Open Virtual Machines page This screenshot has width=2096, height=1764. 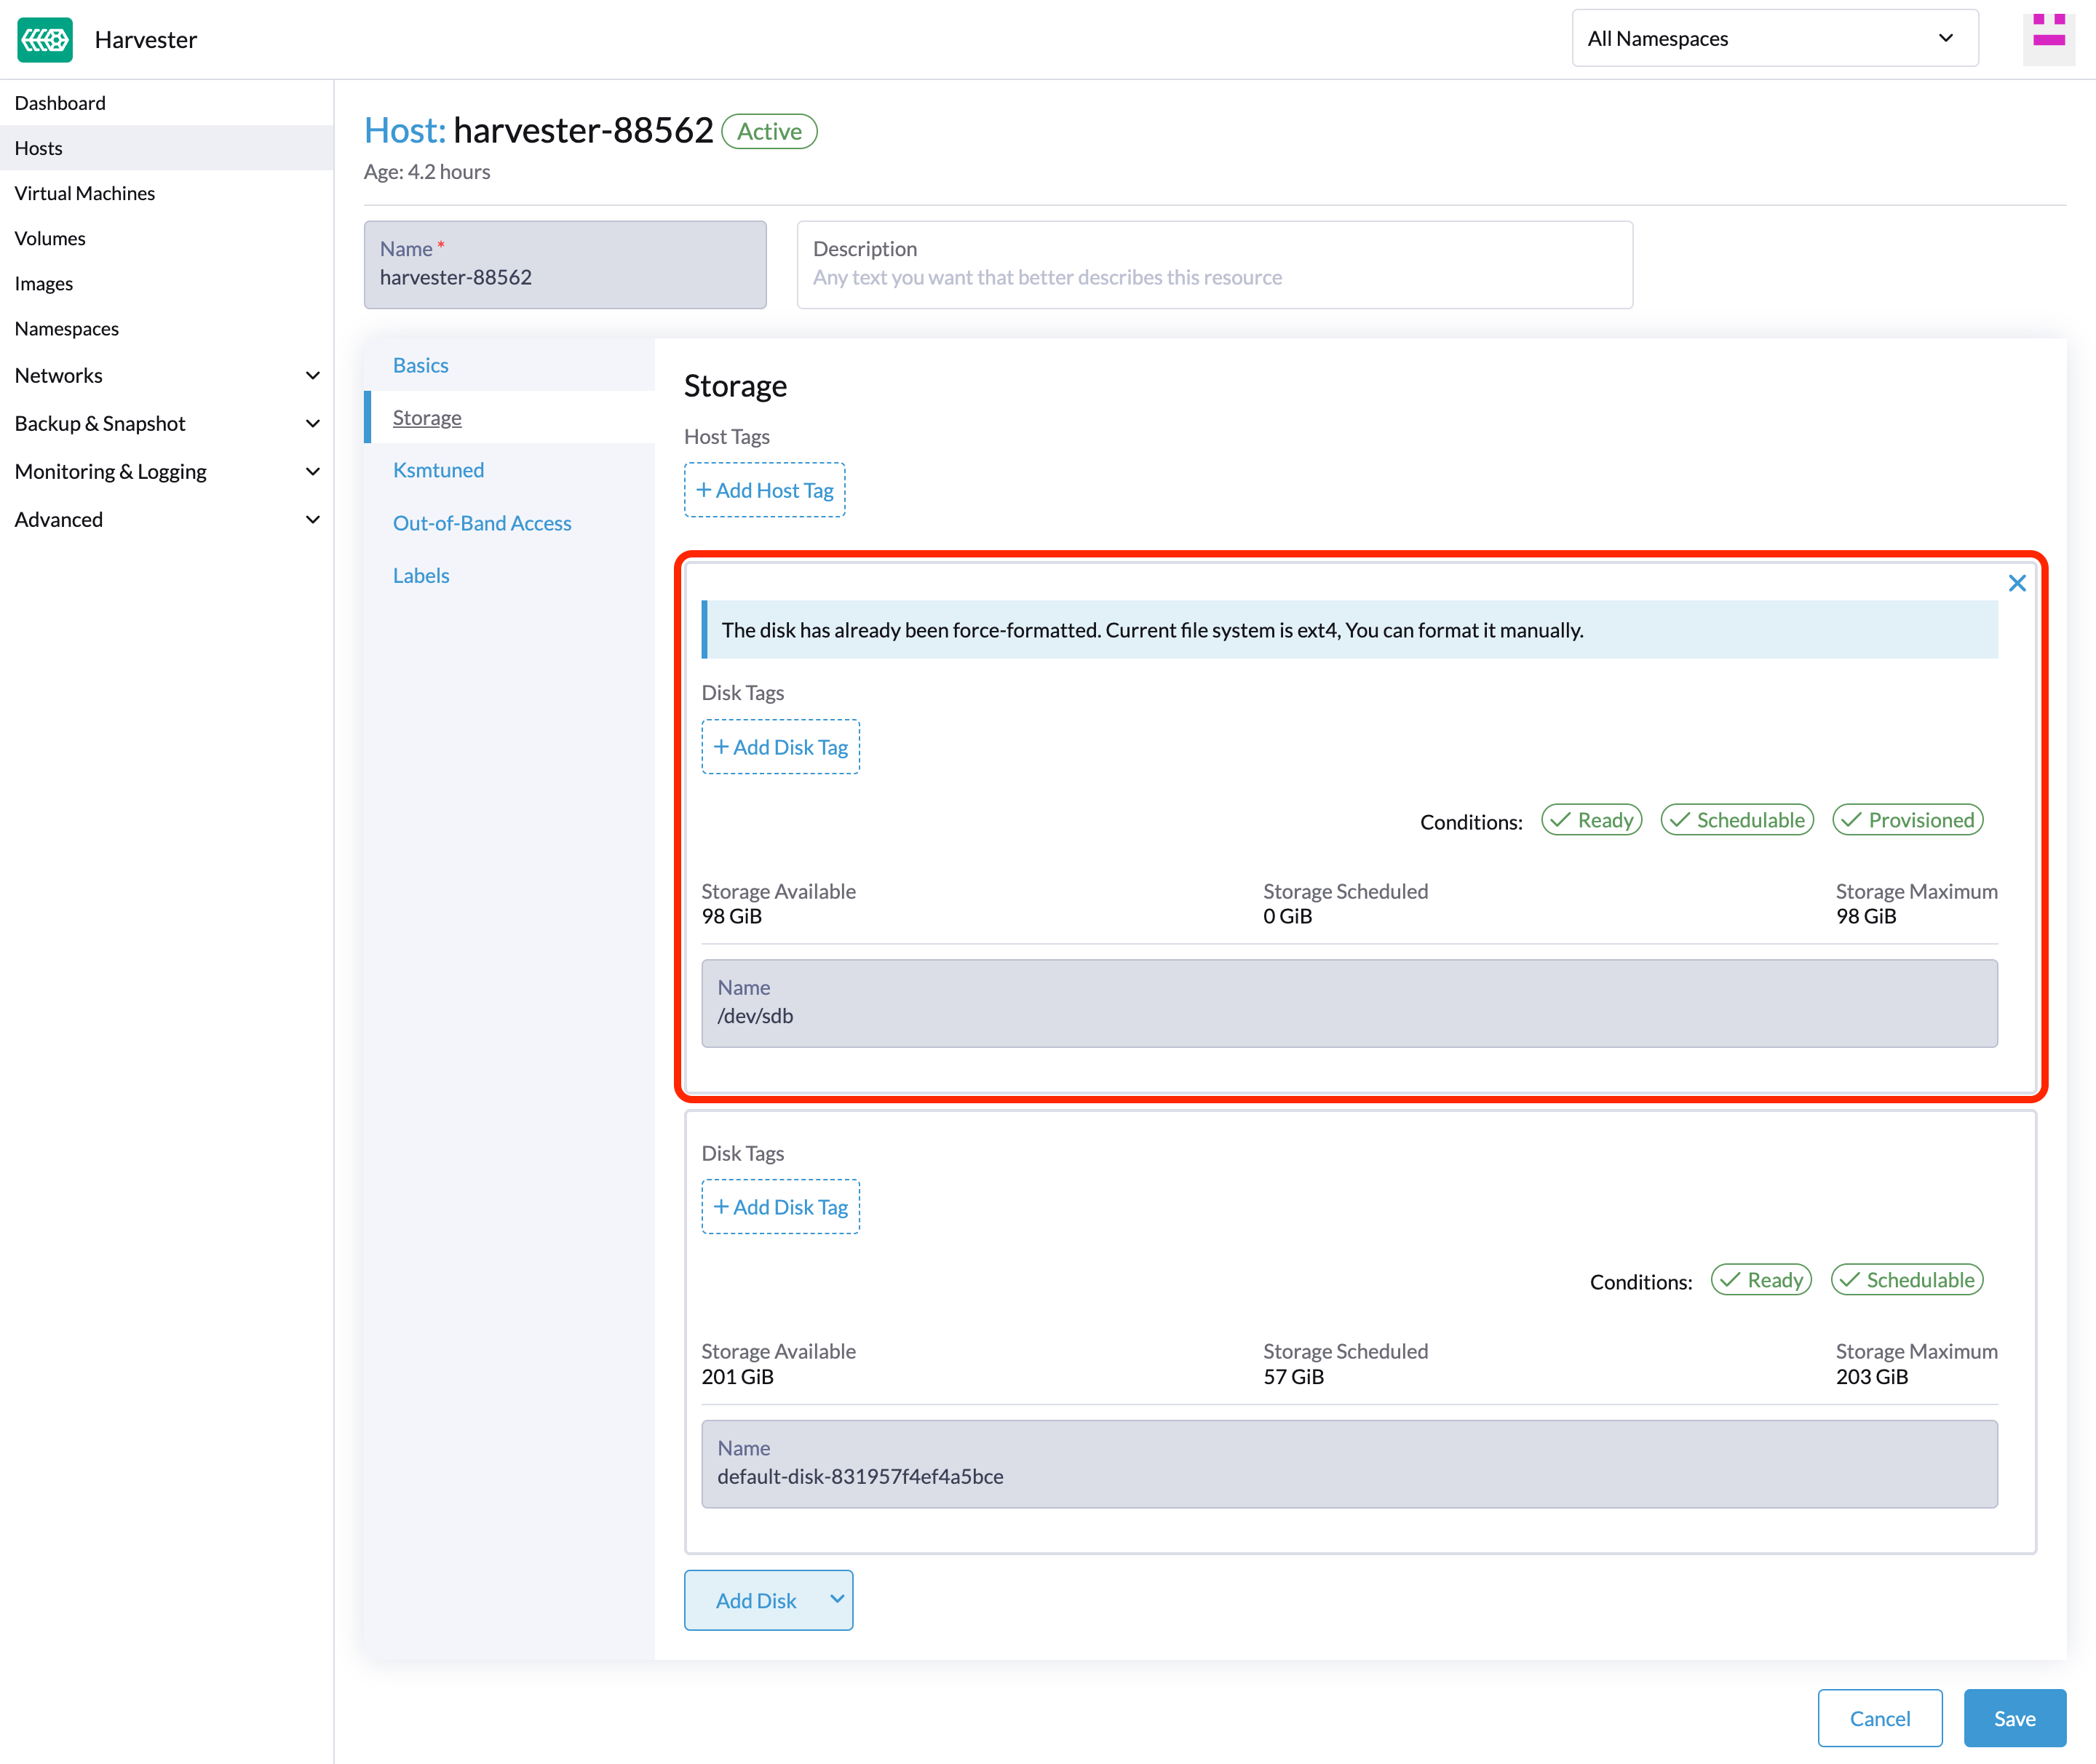(166, 193)
